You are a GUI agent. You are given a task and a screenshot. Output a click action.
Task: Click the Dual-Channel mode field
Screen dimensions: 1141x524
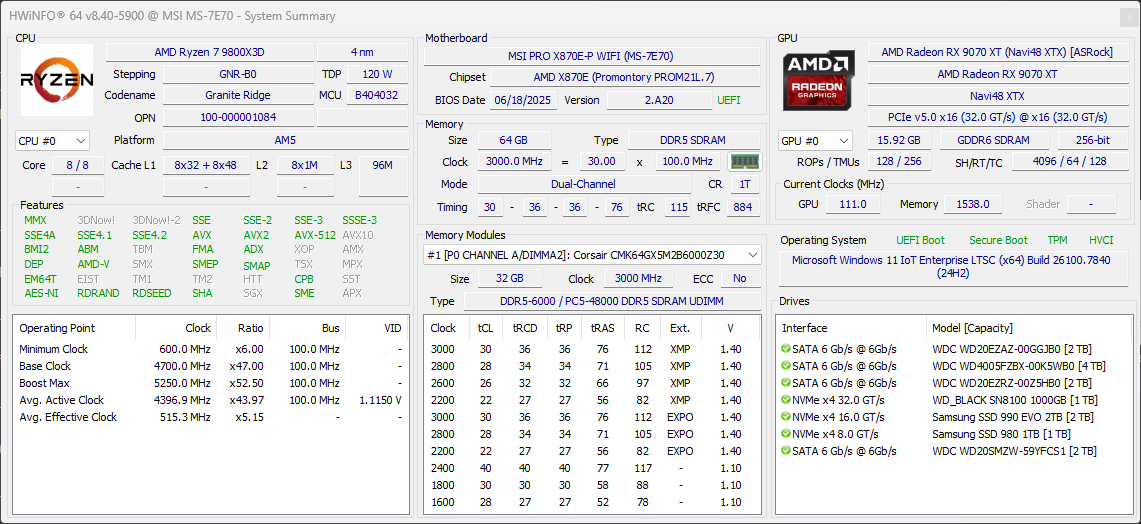point(584,184)
